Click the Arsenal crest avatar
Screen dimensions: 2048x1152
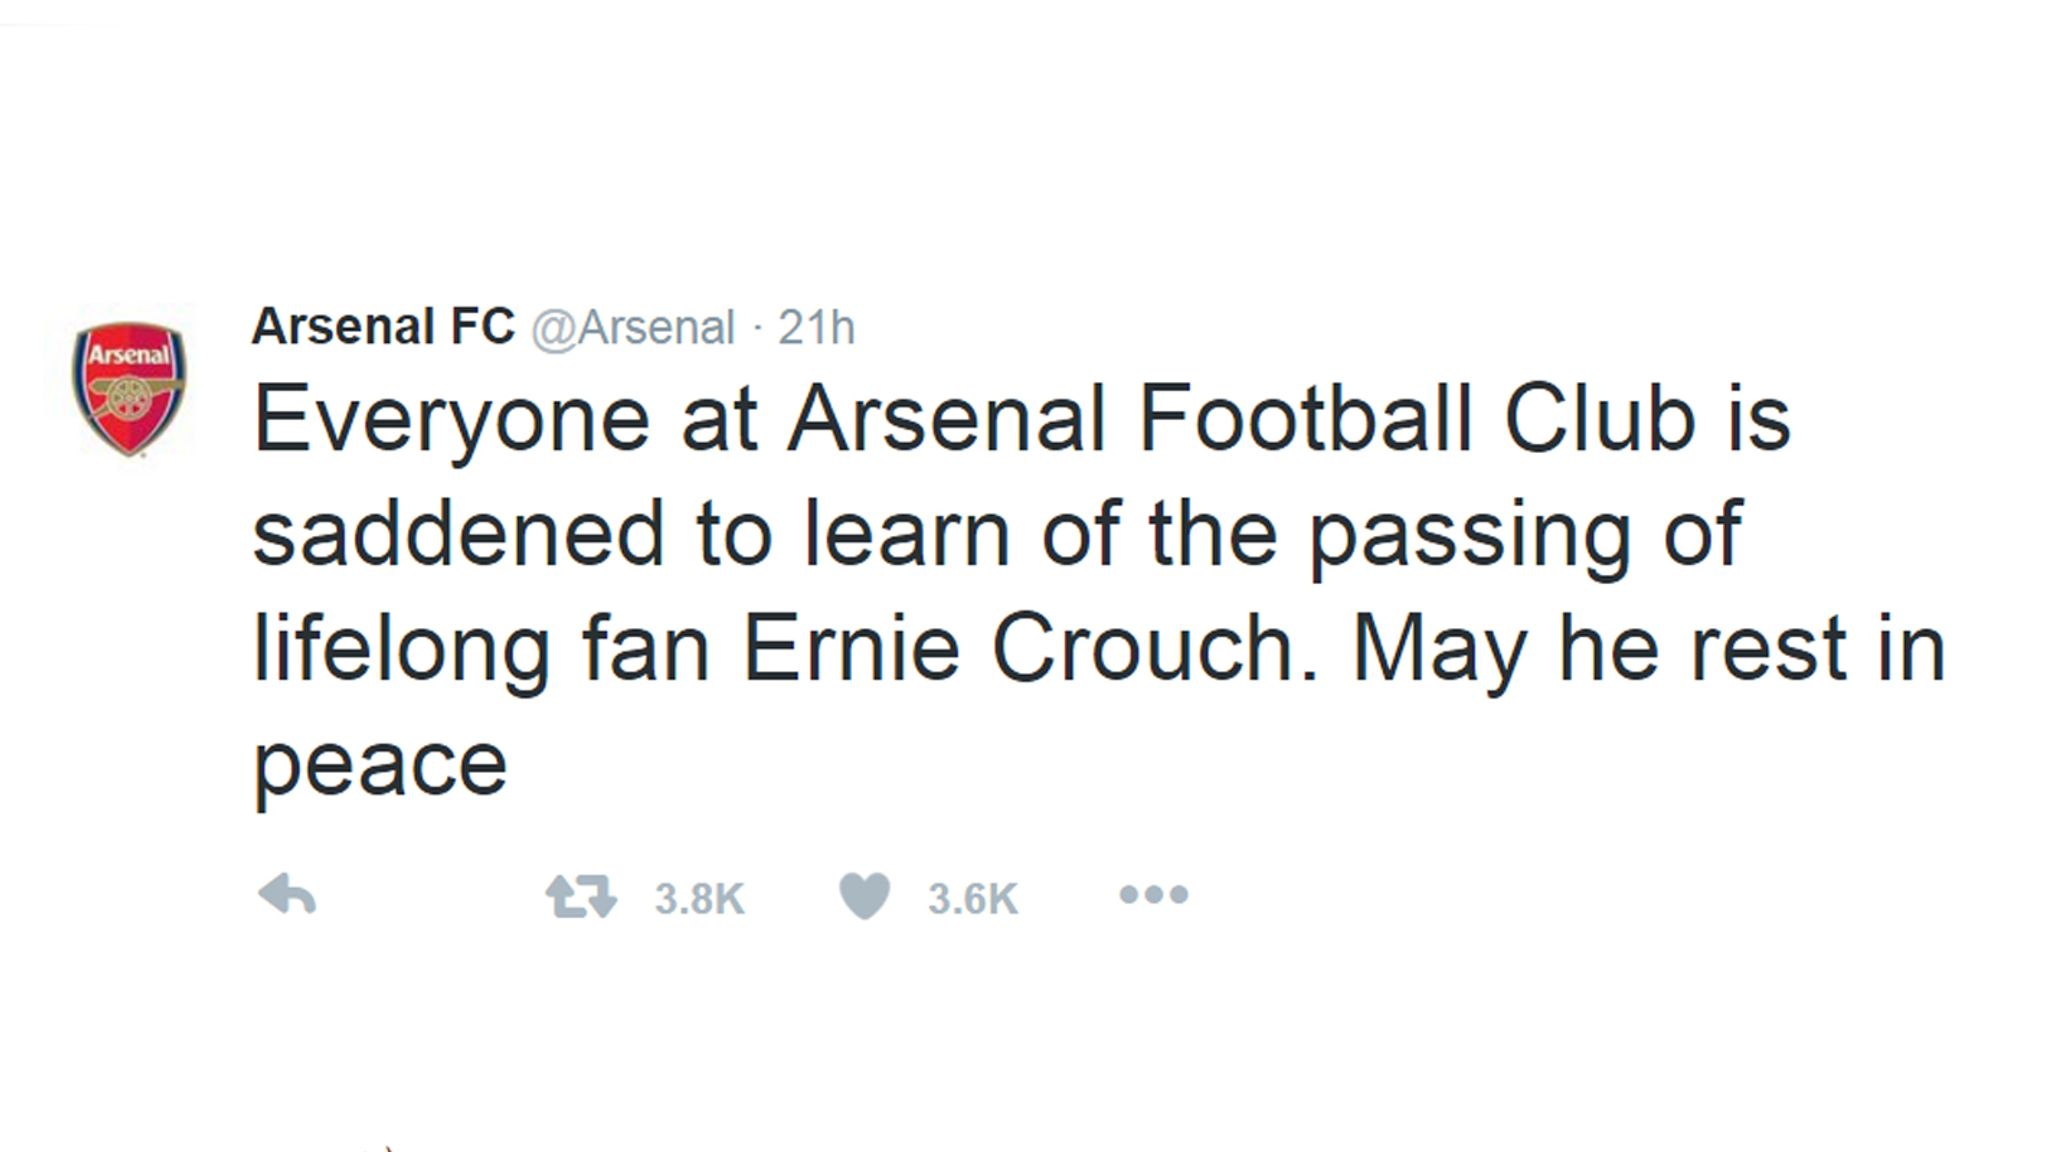point(132,388)
